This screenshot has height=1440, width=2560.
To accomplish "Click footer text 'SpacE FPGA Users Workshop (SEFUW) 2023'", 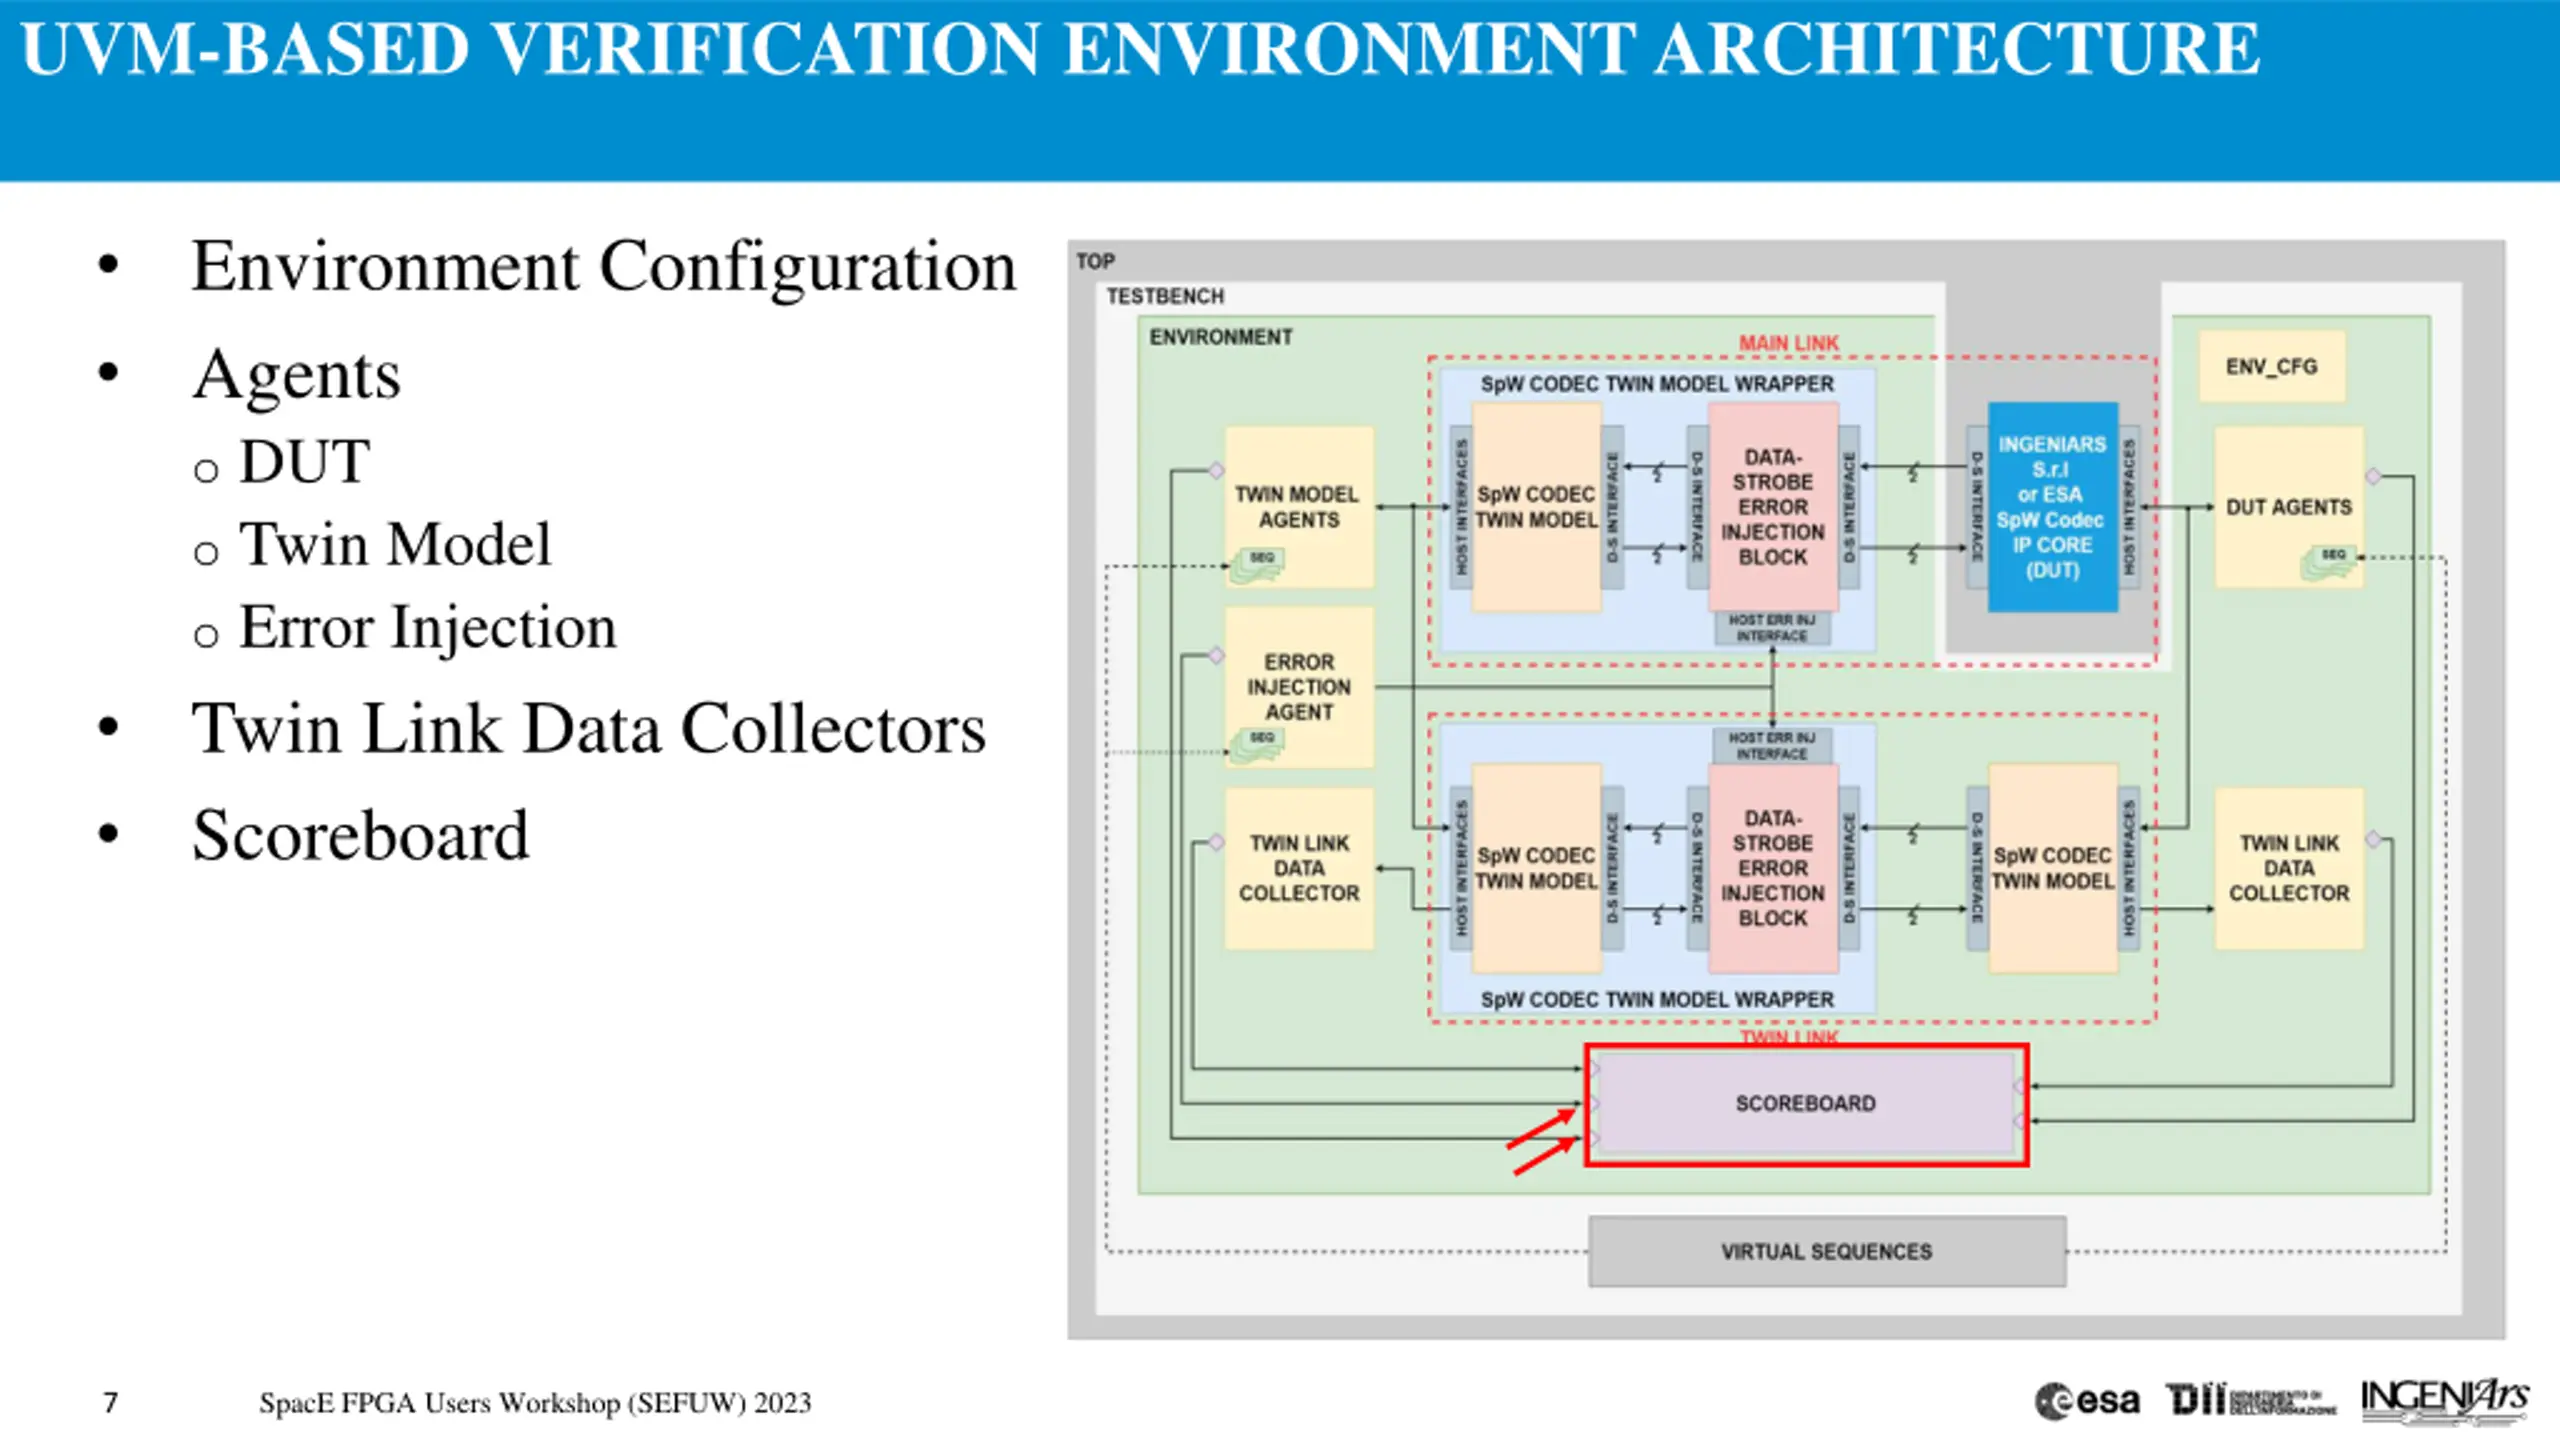I will (535, 1403).
